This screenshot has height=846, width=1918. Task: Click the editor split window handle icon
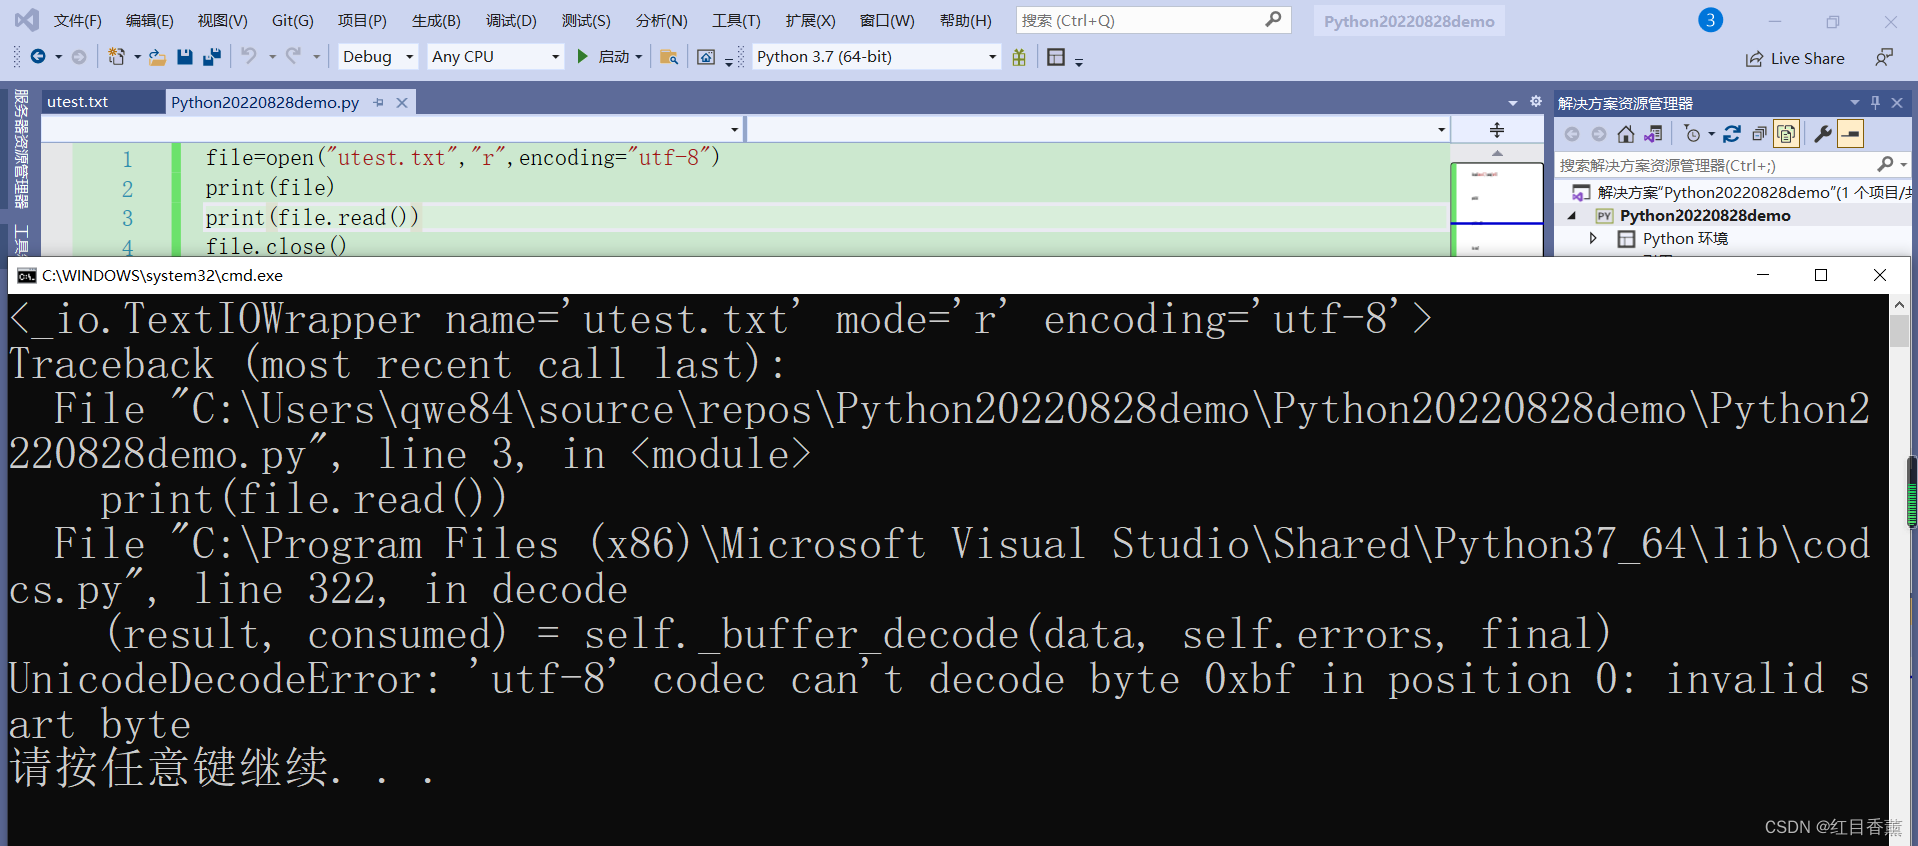click(x=1497, y=130)
